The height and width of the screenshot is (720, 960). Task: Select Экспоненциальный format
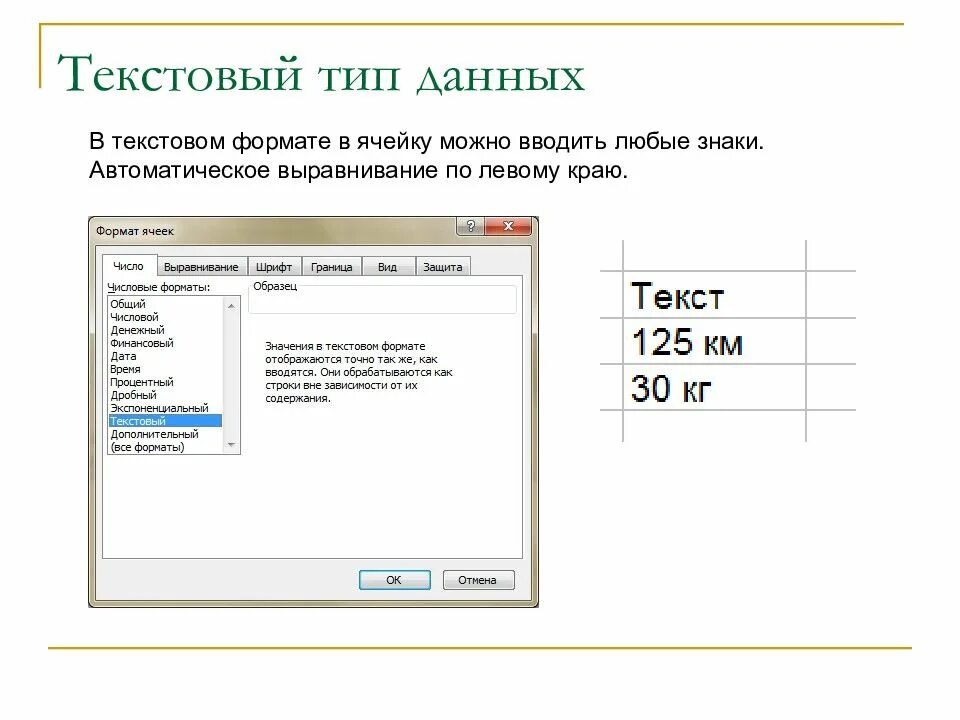point(165,408)
